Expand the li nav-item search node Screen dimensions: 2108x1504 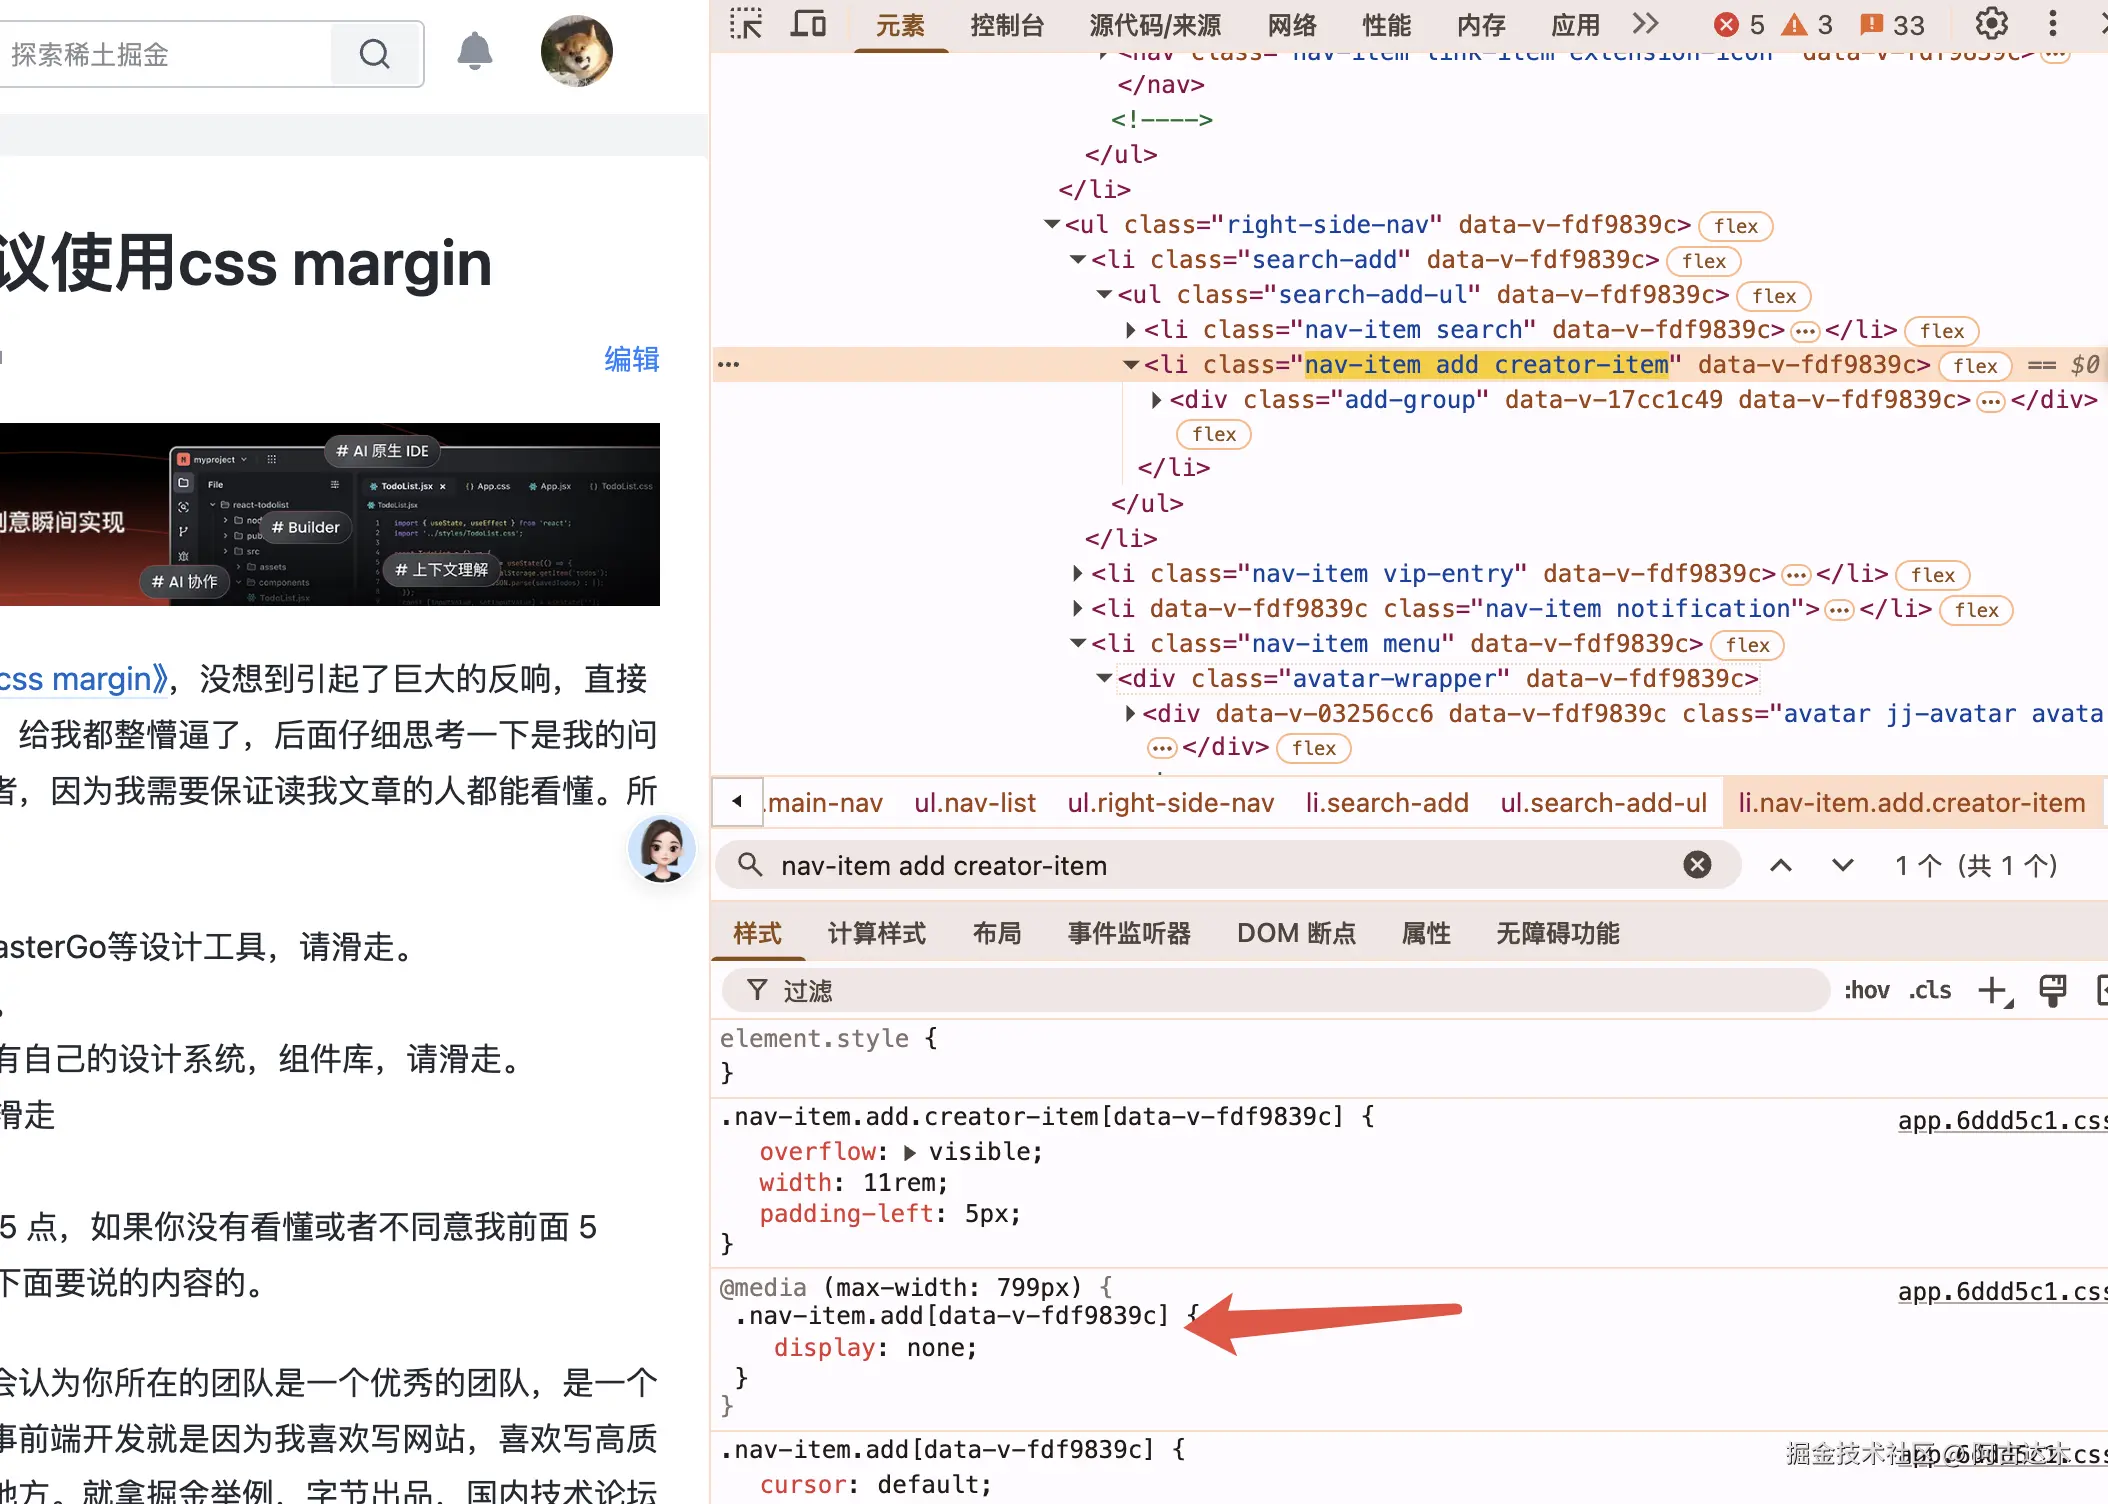point(1130,330)
